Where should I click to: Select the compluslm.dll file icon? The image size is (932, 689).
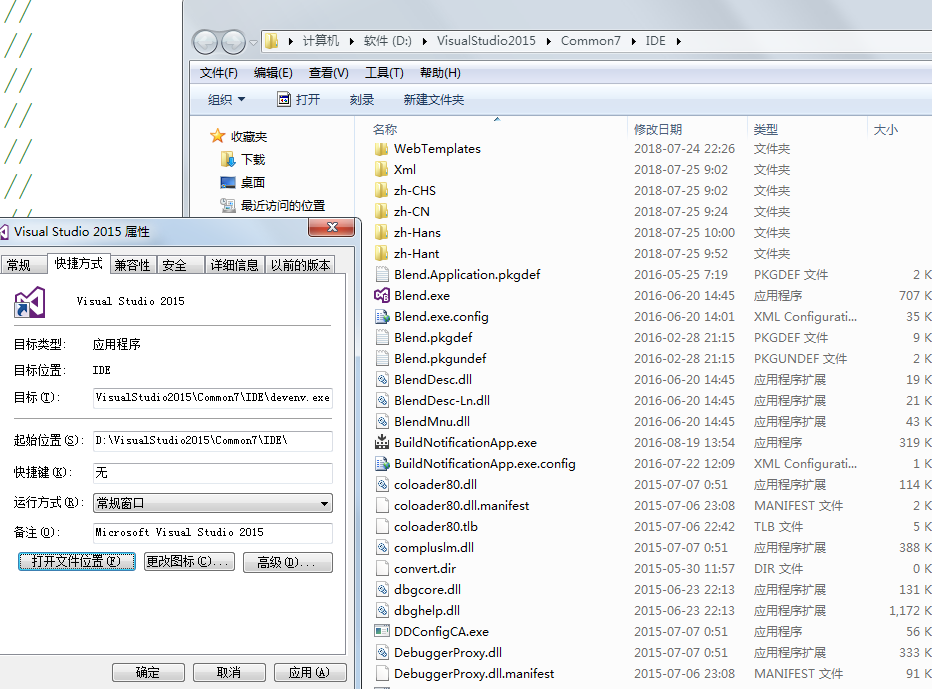point(382,548)
